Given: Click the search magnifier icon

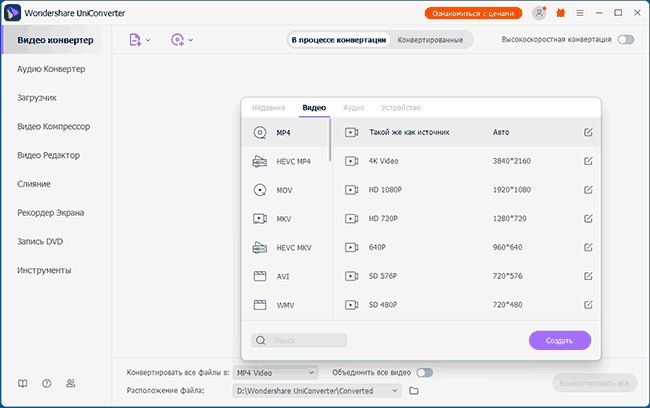Looking at the screenshot, I should (260, 340).
